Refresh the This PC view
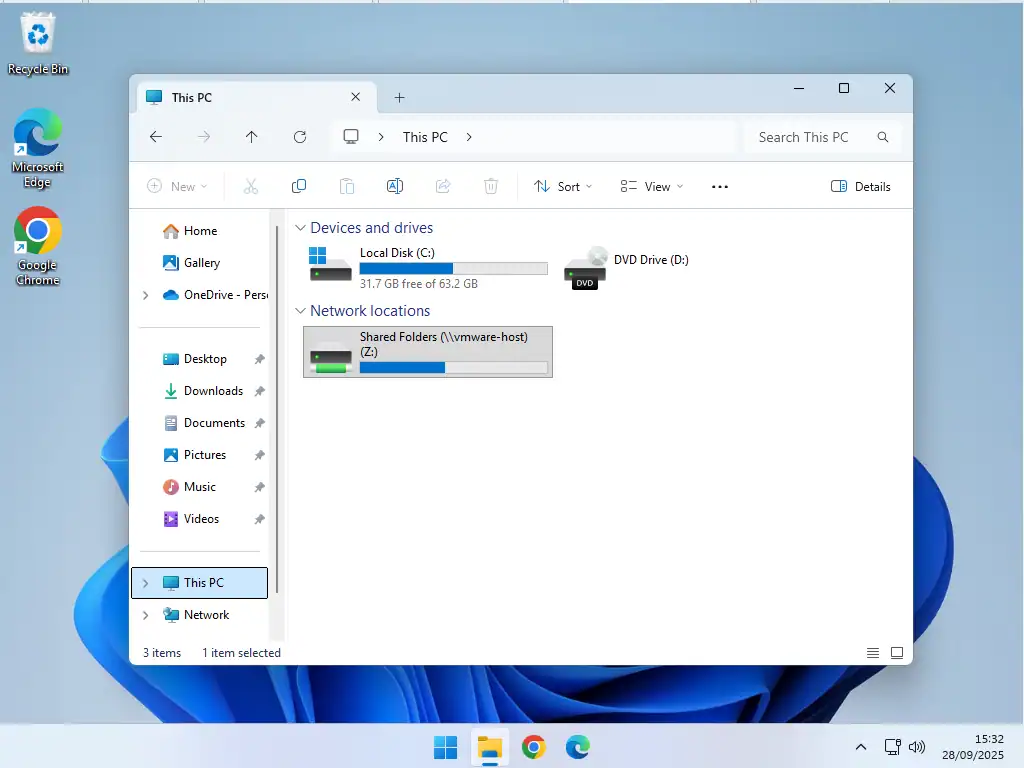Image resolution: width=1024 pixels, height=768 pixels. [x=300, y=137]
